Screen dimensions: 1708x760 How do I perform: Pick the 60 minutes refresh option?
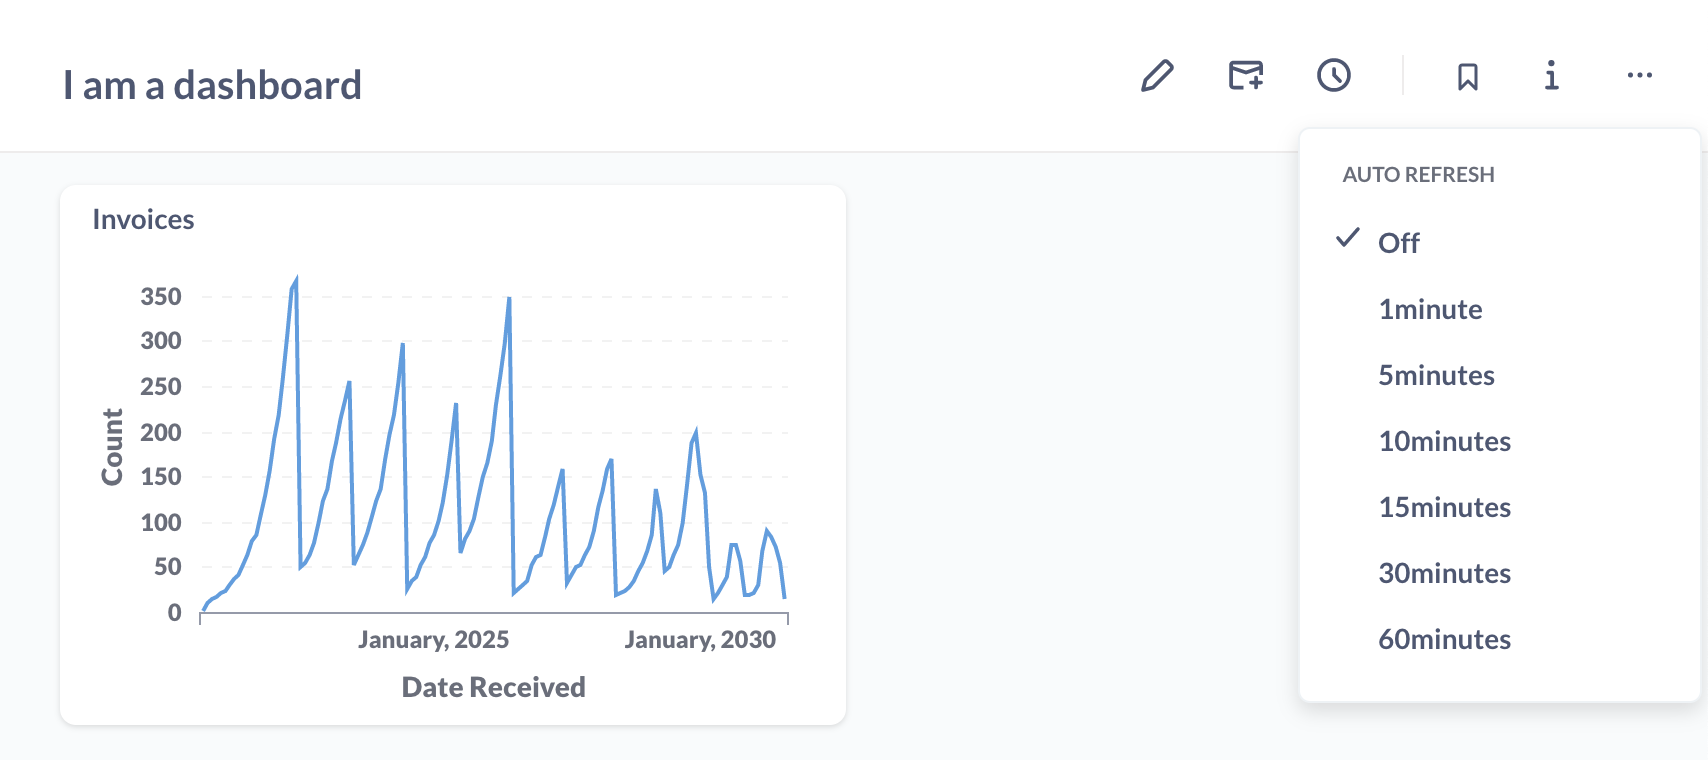[x=1444, y=639]
